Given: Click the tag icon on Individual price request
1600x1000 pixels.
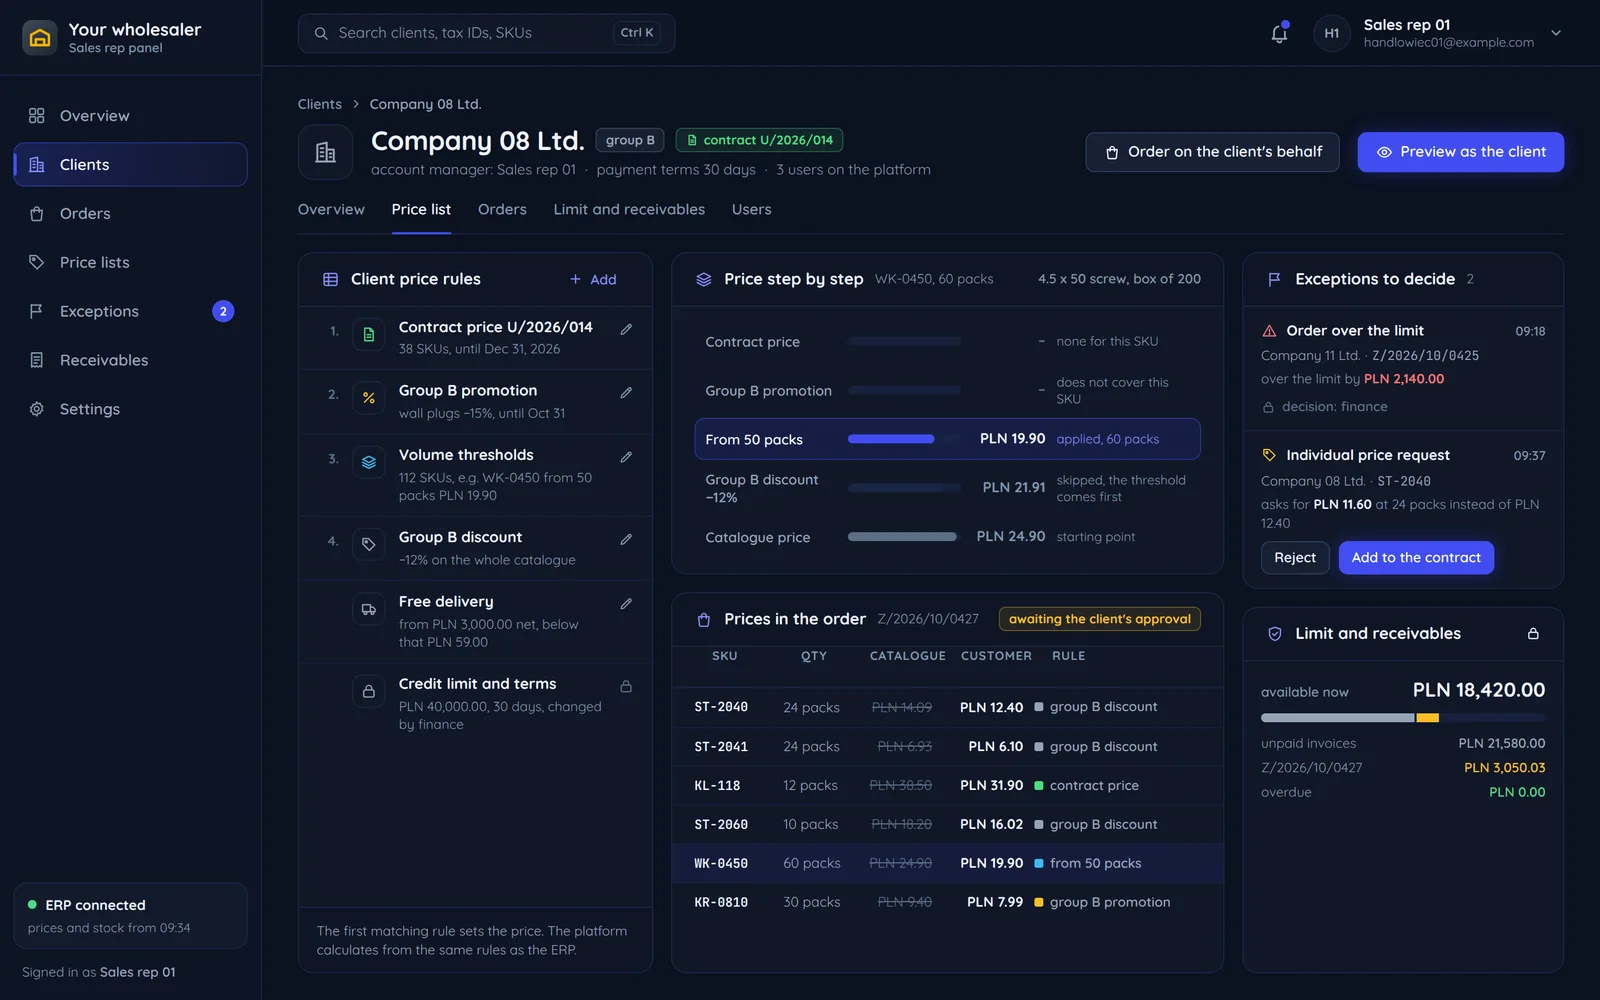Looking at the screenshot, I should point(1269,455).
